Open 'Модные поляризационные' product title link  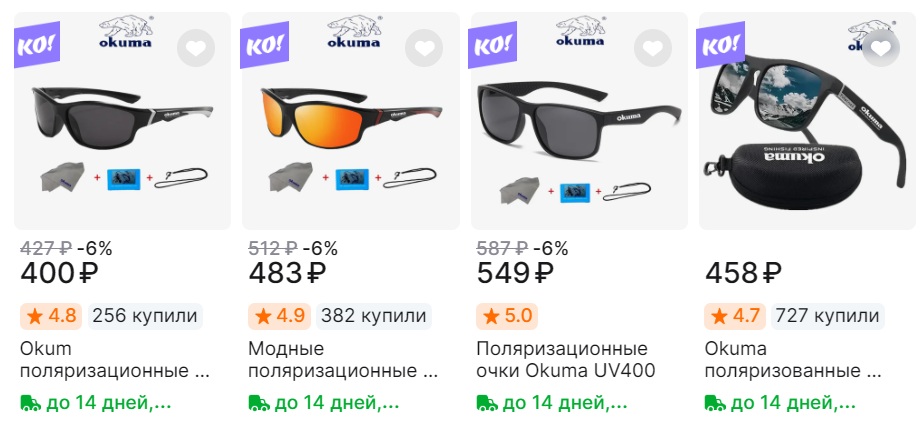(x=343, y=360)
